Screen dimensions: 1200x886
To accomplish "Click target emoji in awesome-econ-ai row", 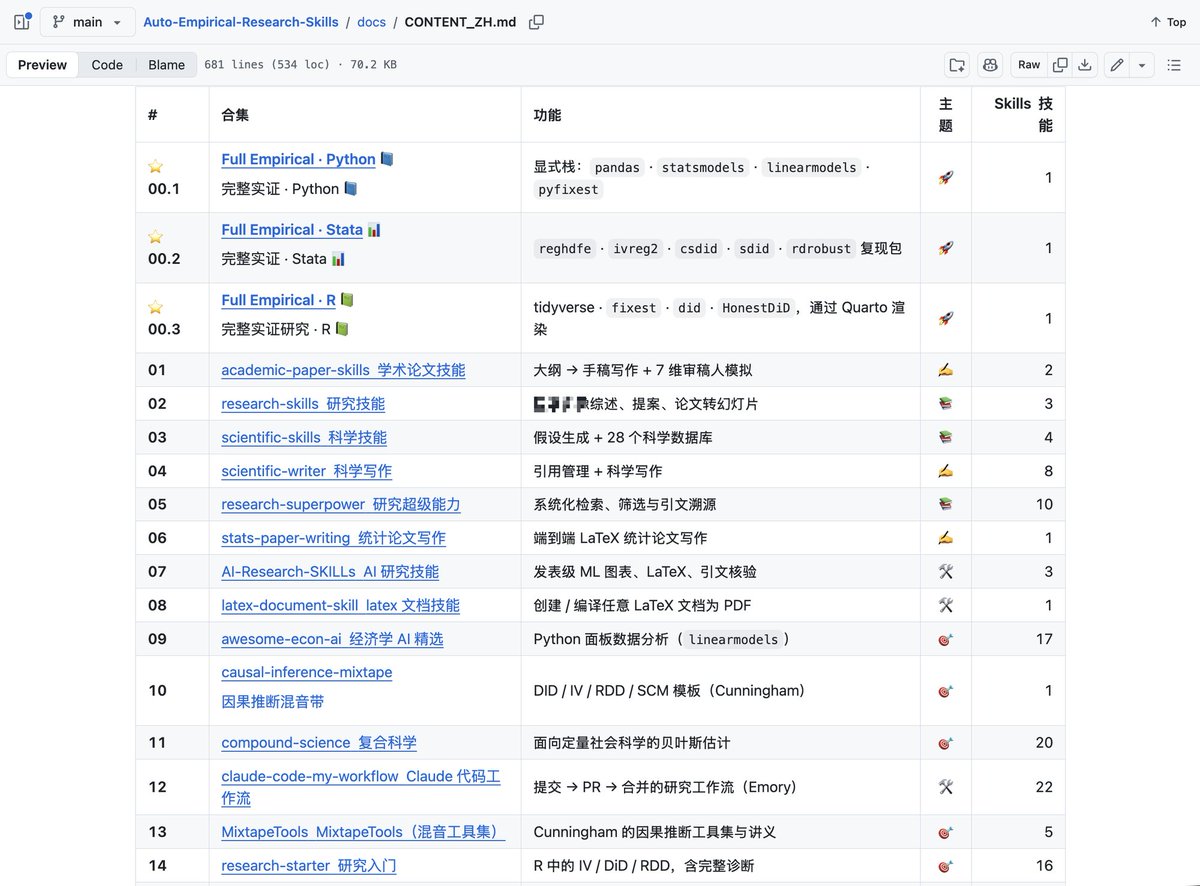I will pos(946,639).
